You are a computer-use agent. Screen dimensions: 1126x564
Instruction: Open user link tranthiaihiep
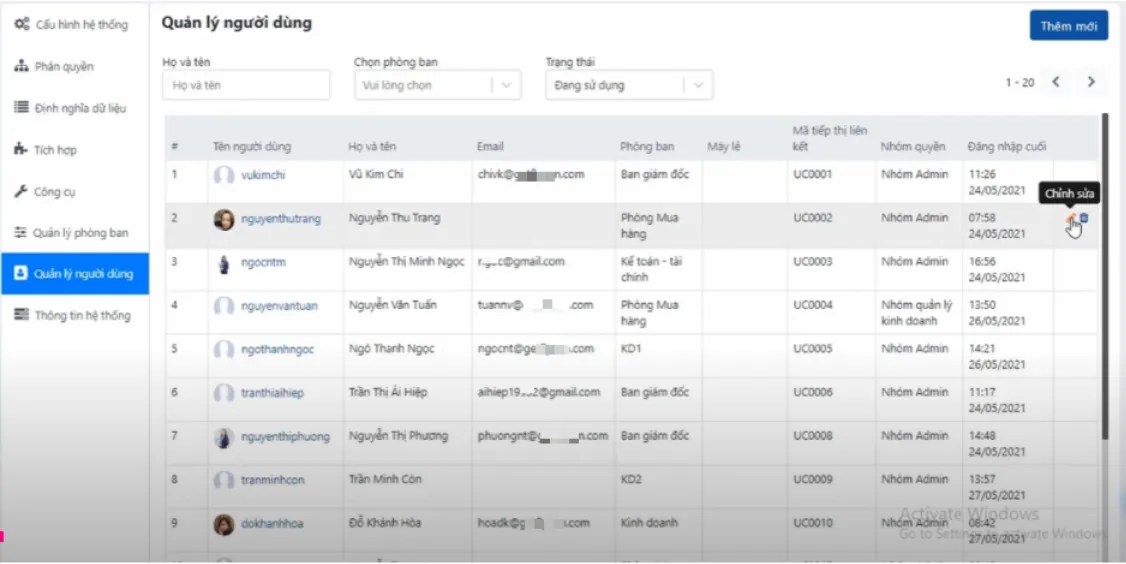coord(272,393)
